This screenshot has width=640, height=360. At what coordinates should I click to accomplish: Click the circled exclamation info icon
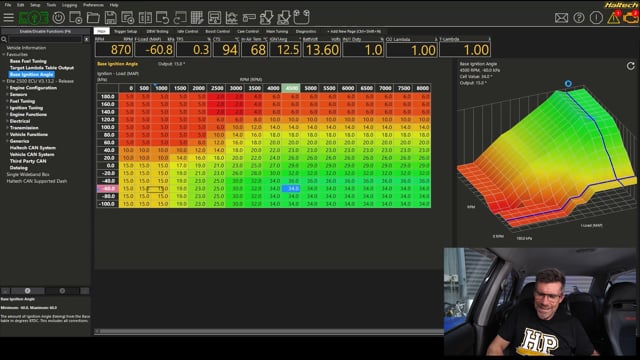click(596, 18)
